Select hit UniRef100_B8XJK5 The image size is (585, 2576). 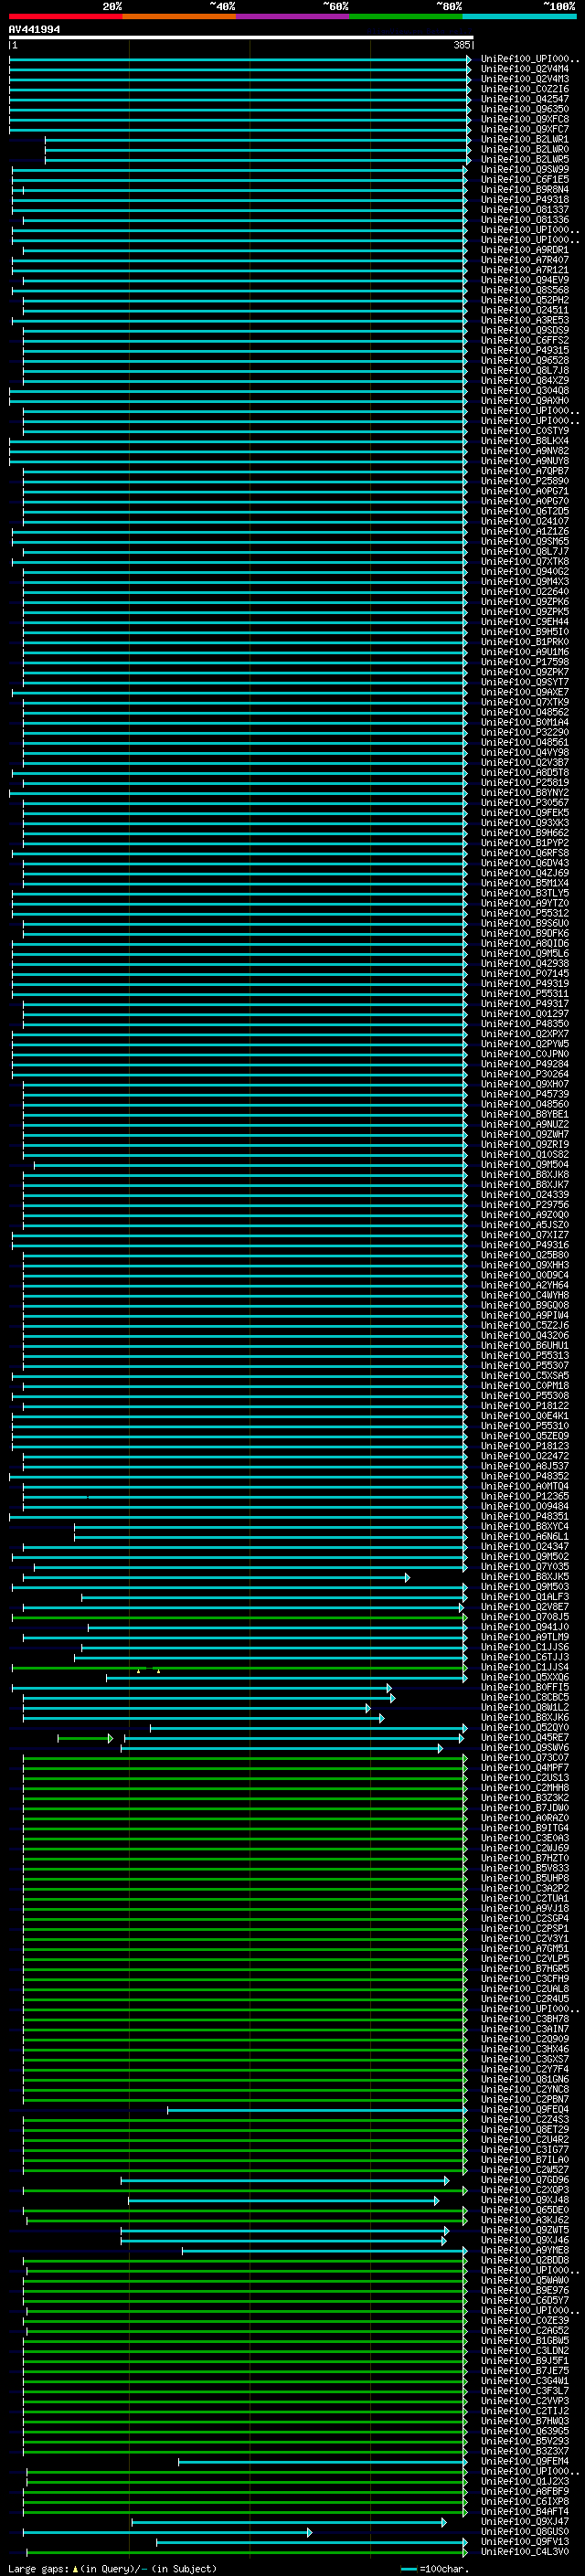[525, 1576]
